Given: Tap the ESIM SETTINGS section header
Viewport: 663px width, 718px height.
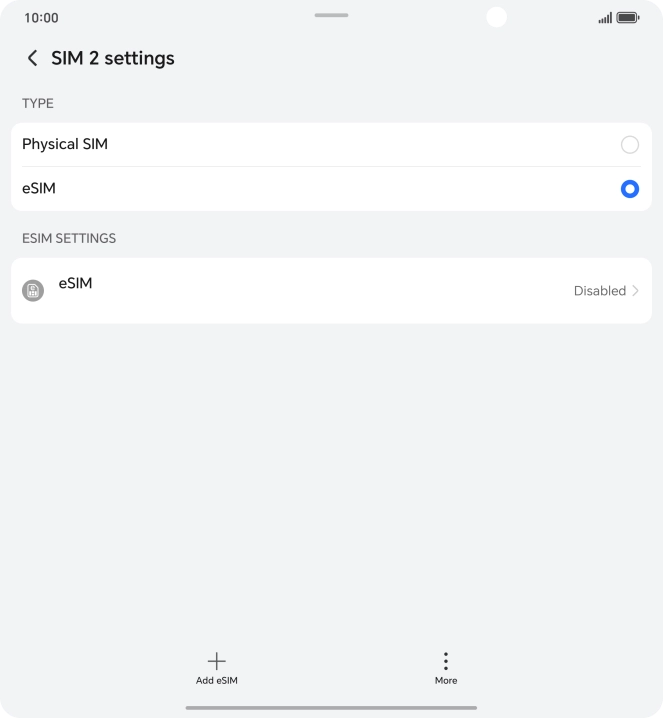Looking at the screenshot, I should pos(69,238).
